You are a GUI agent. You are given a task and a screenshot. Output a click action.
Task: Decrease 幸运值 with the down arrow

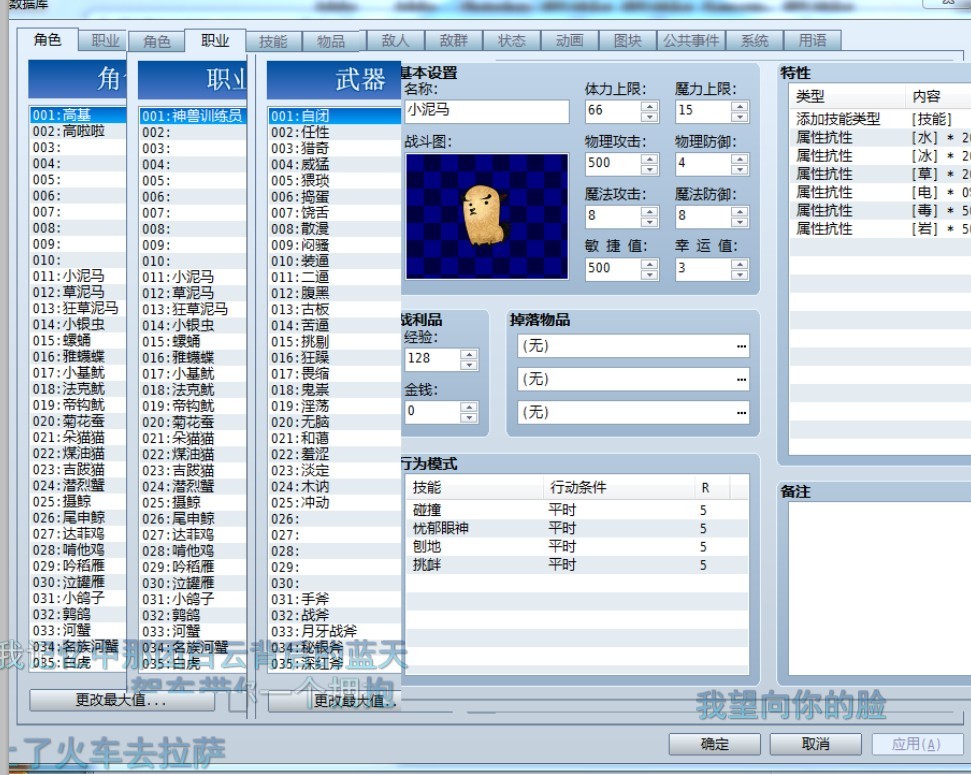pyautogui.click(x=739, y=275)
